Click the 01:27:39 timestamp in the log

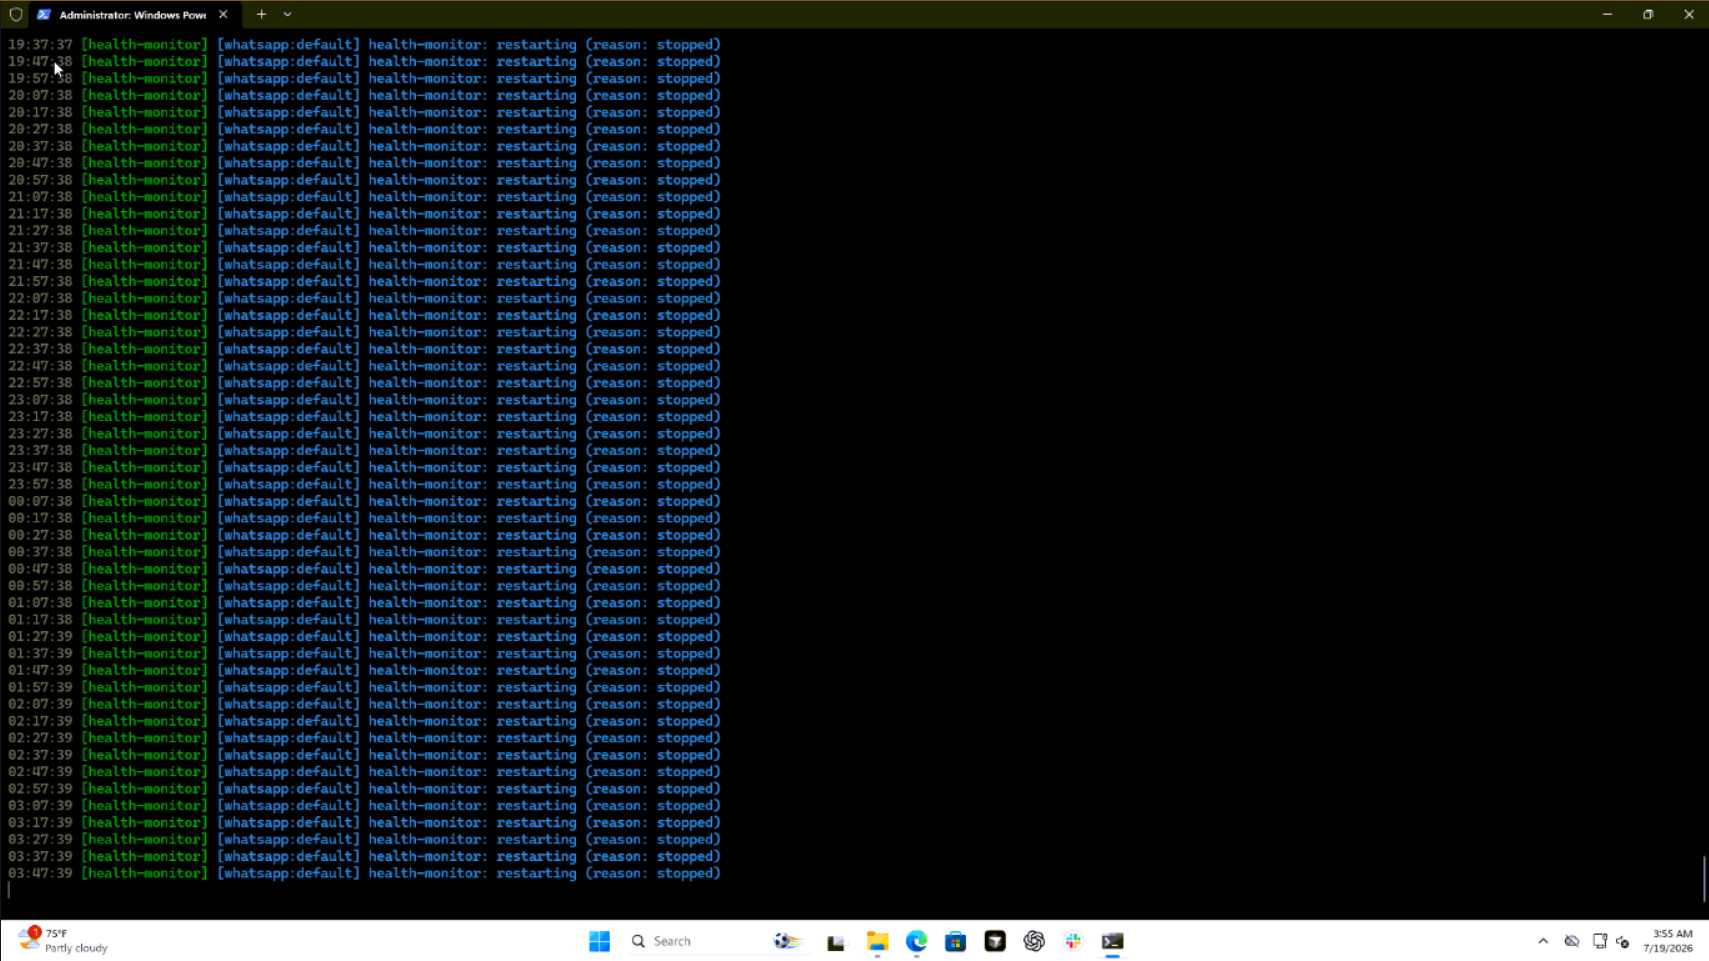tap(40, 637)
